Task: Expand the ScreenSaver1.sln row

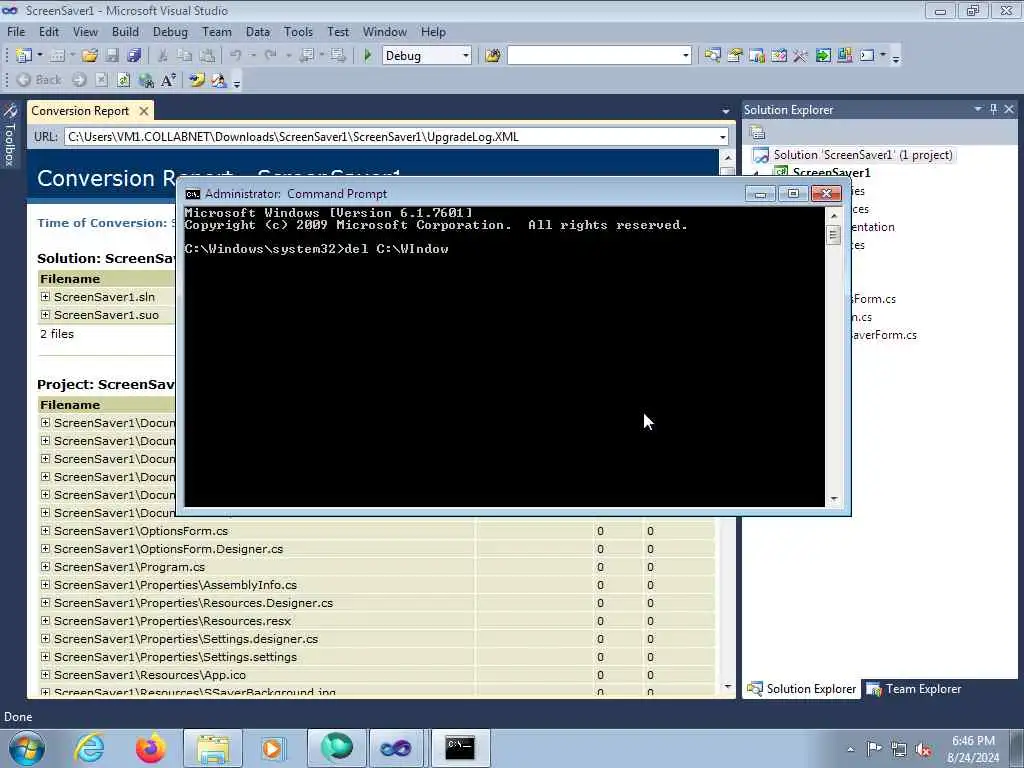Action: (x=45, y=296)
